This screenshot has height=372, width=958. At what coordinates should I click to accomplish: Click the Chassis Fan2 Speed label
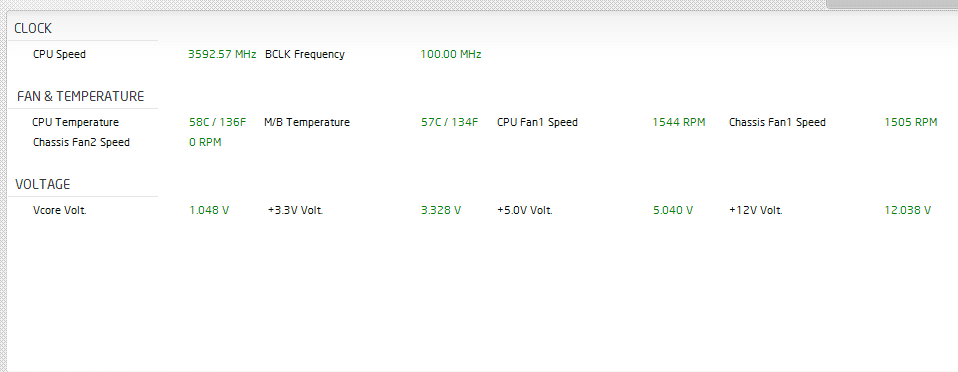81,143
